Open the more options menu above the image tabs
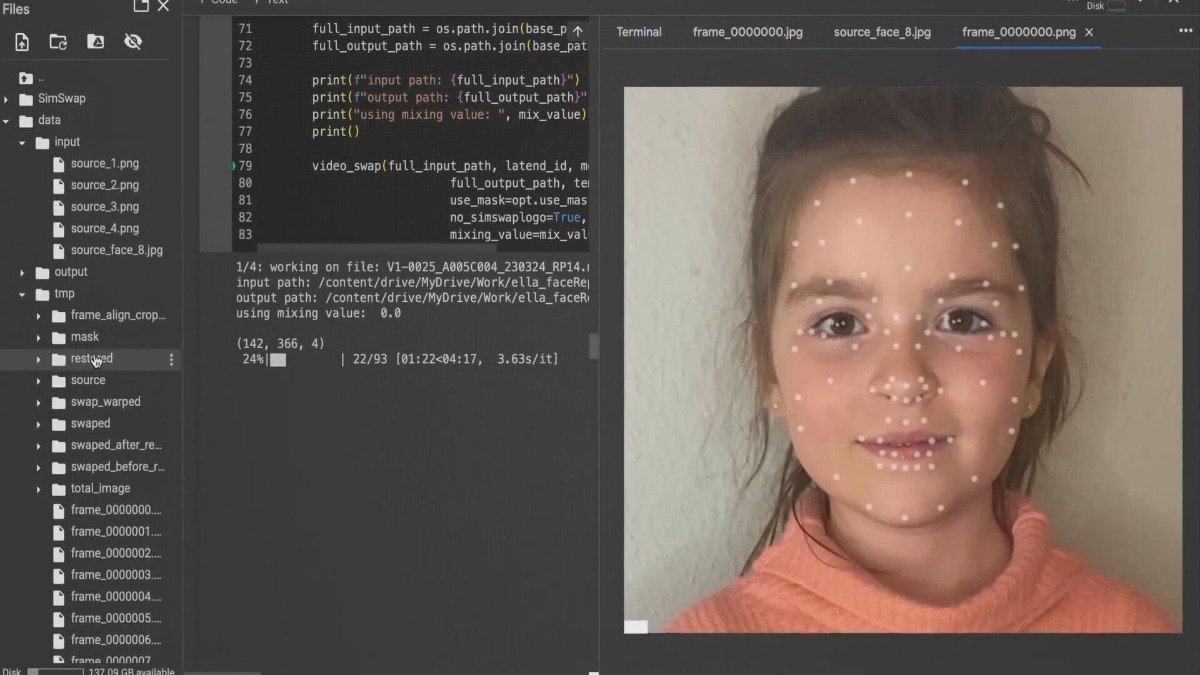This screenshot has height=675, width=1200. 1186,31
